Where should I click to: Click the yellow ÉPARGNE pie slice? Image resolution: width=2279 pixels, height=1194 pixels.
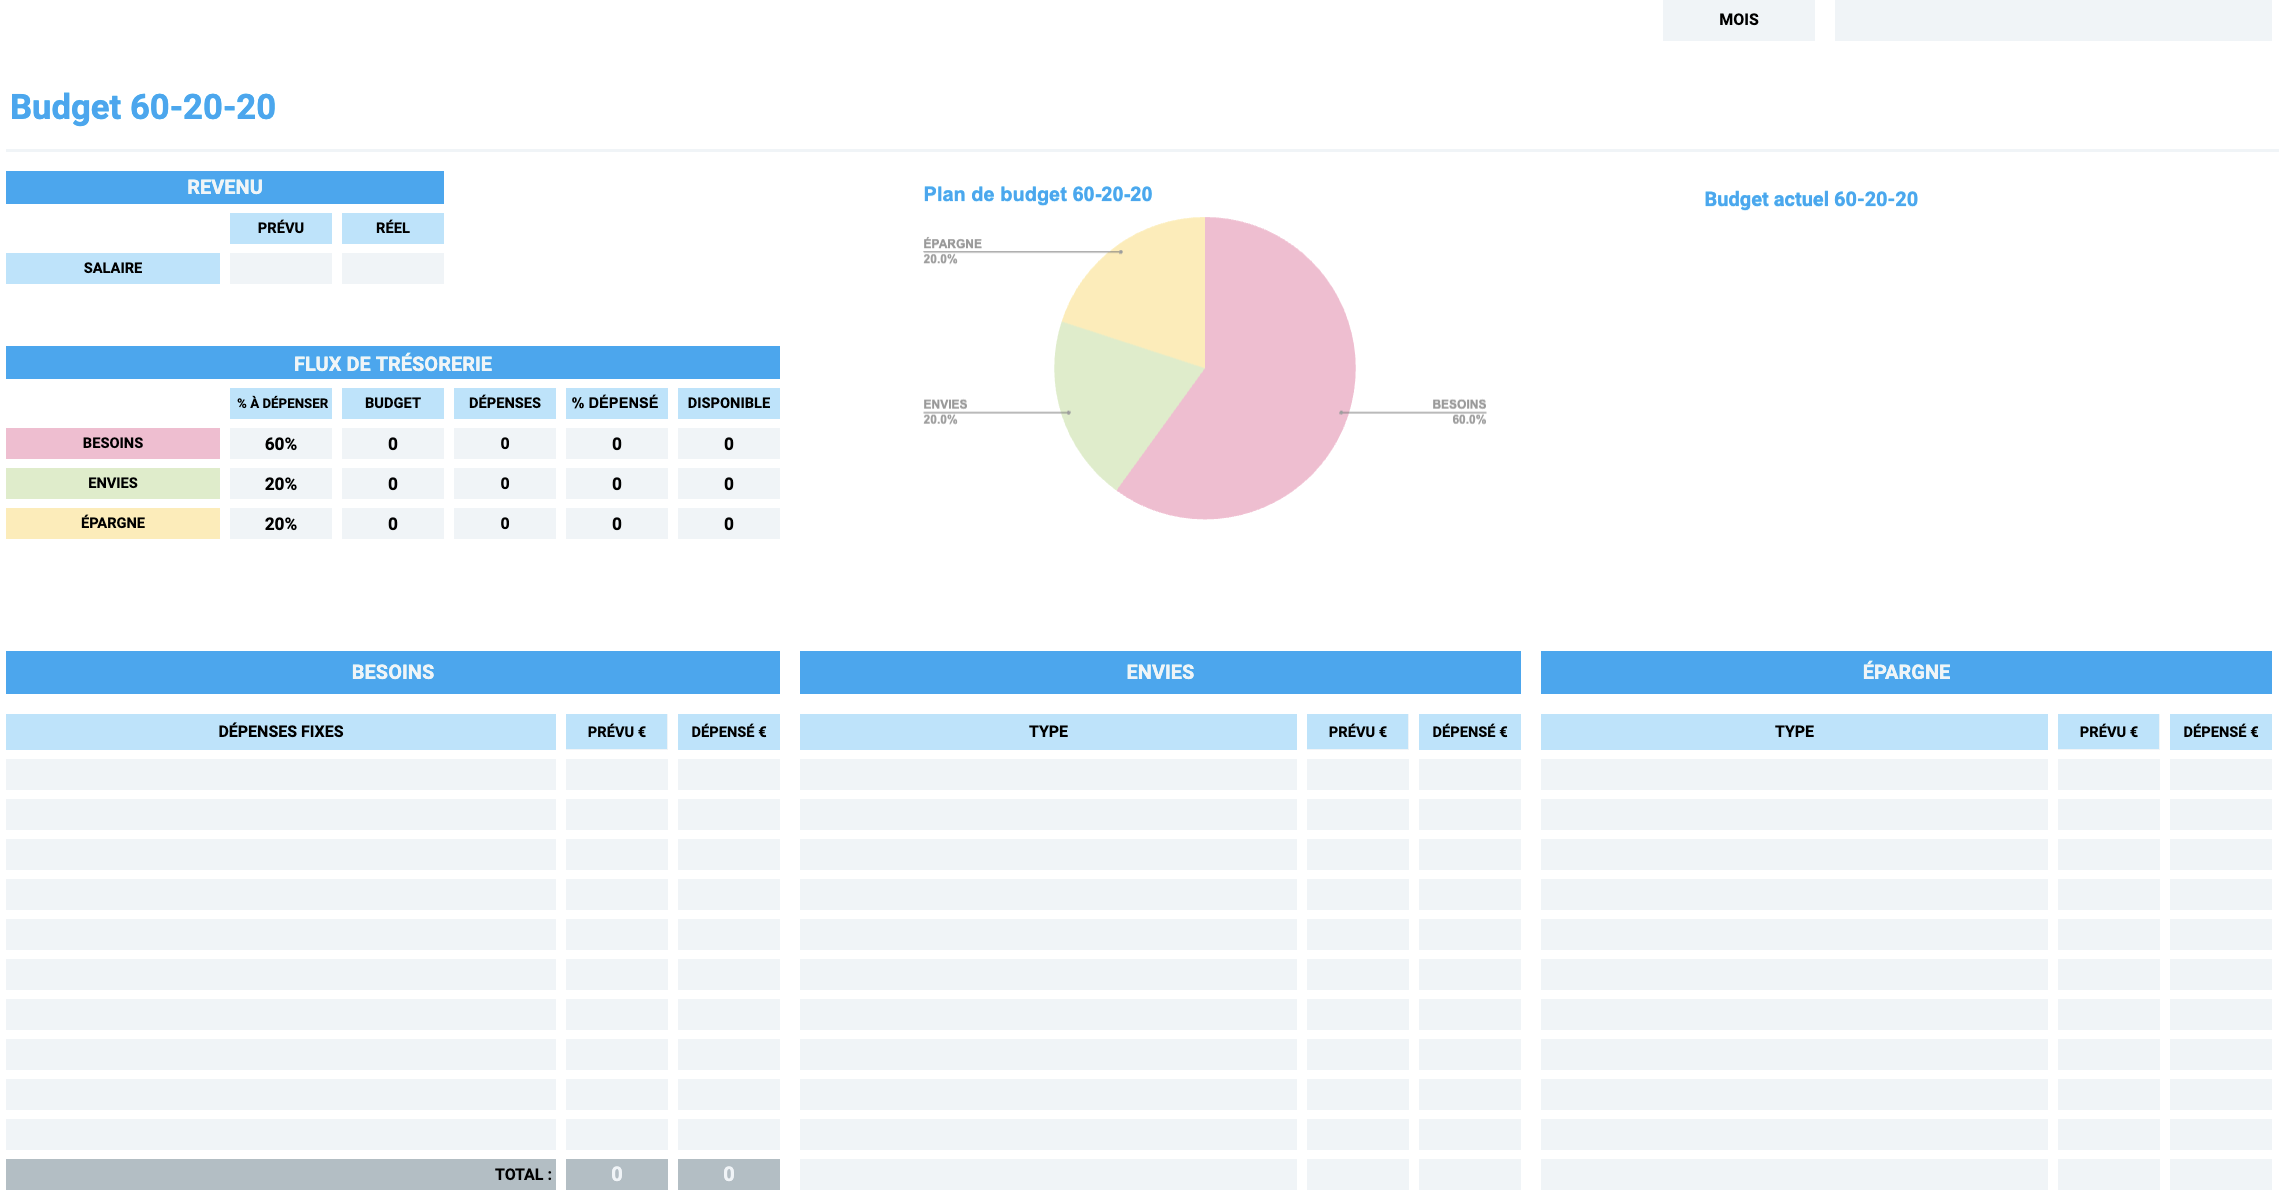click(x=1150, y=290)
